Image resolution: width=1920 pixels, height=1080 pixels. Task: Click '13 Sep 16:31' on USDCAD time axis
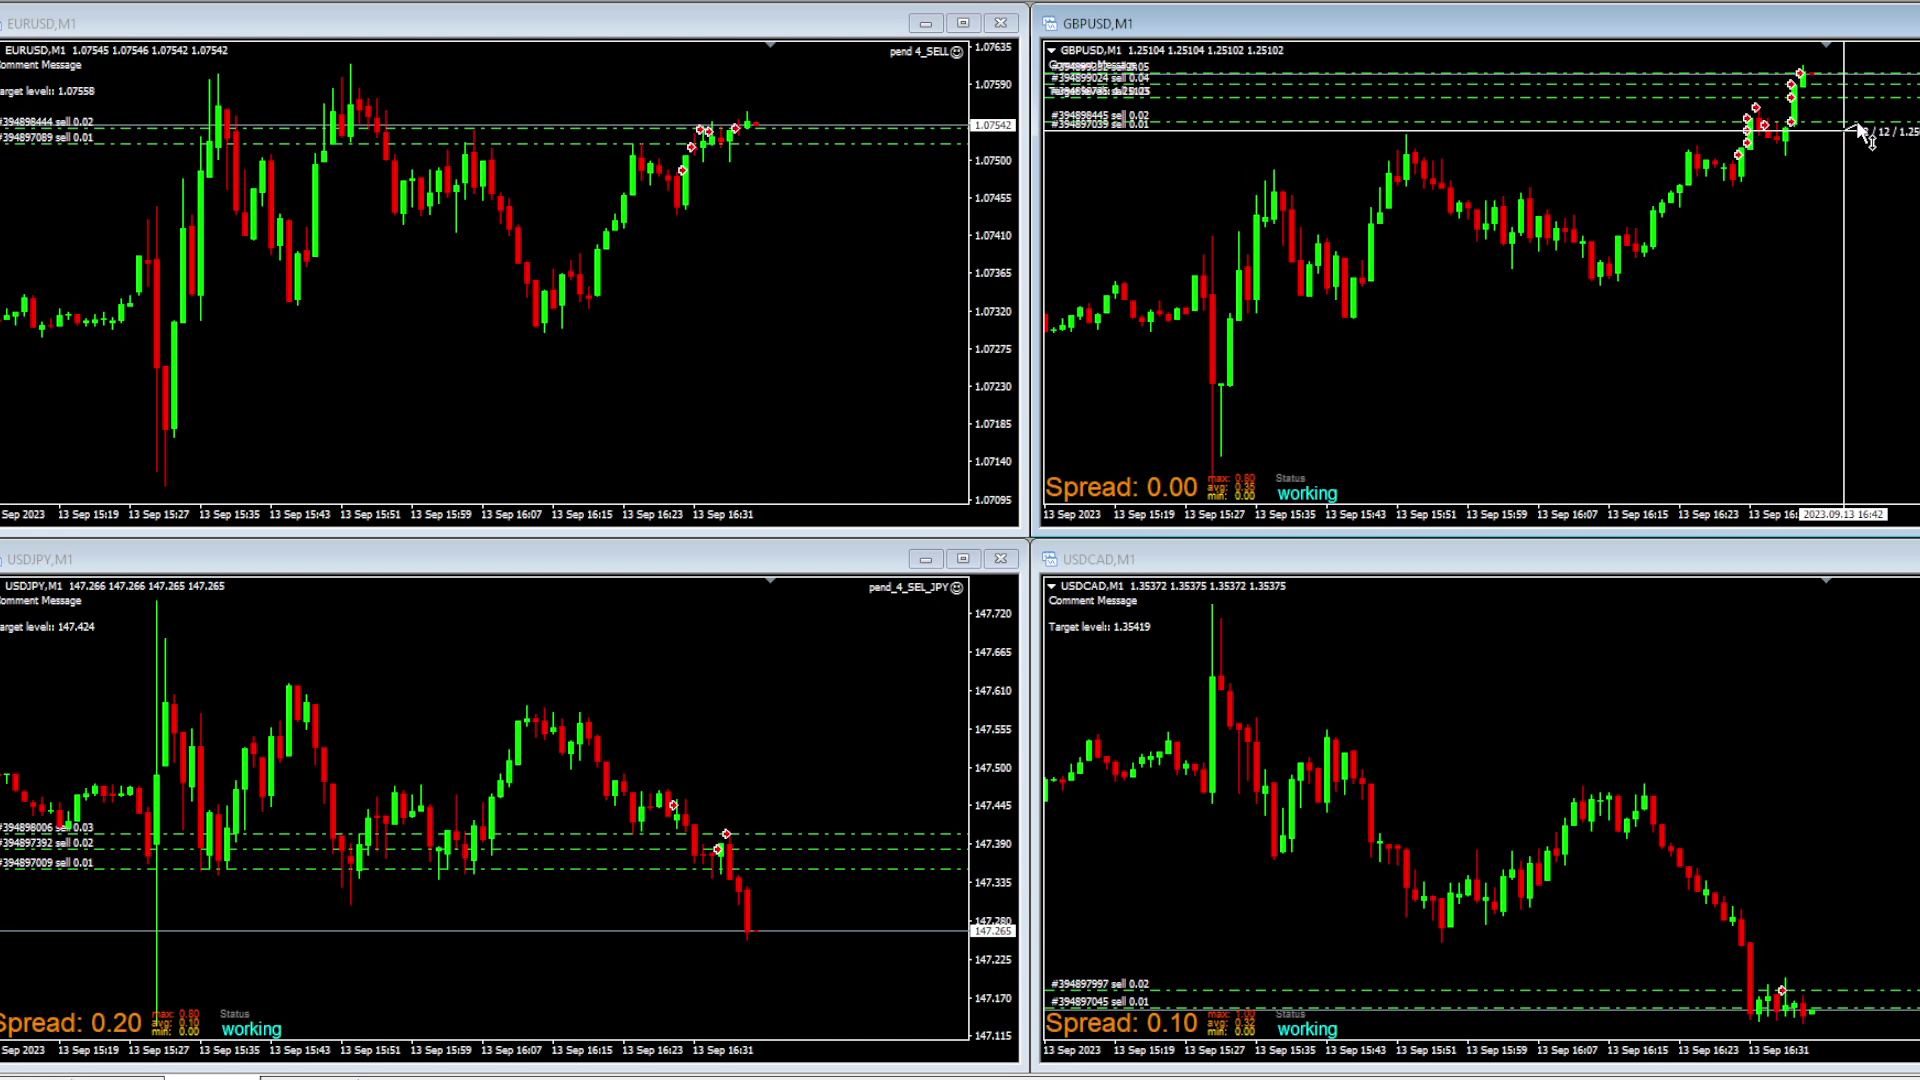[x=1779, y=1051]
